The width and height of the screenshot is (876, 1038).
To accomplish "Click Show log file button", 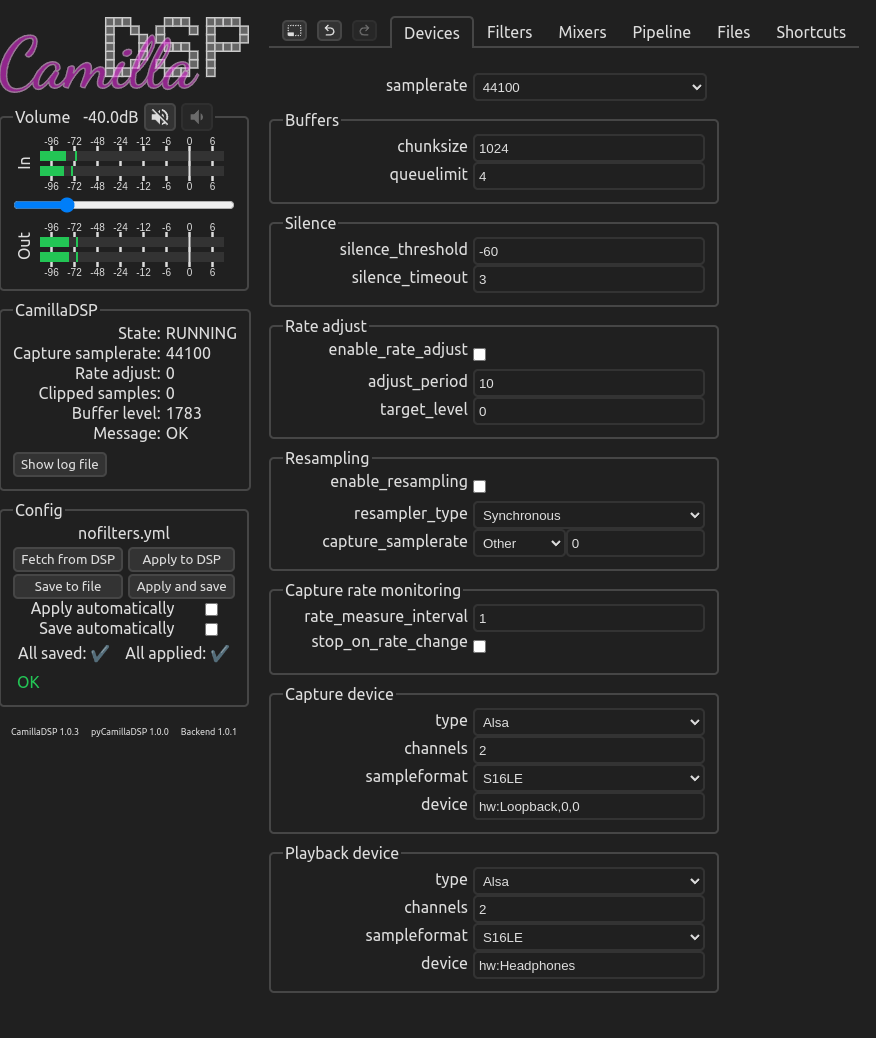I will coord(60,464).
